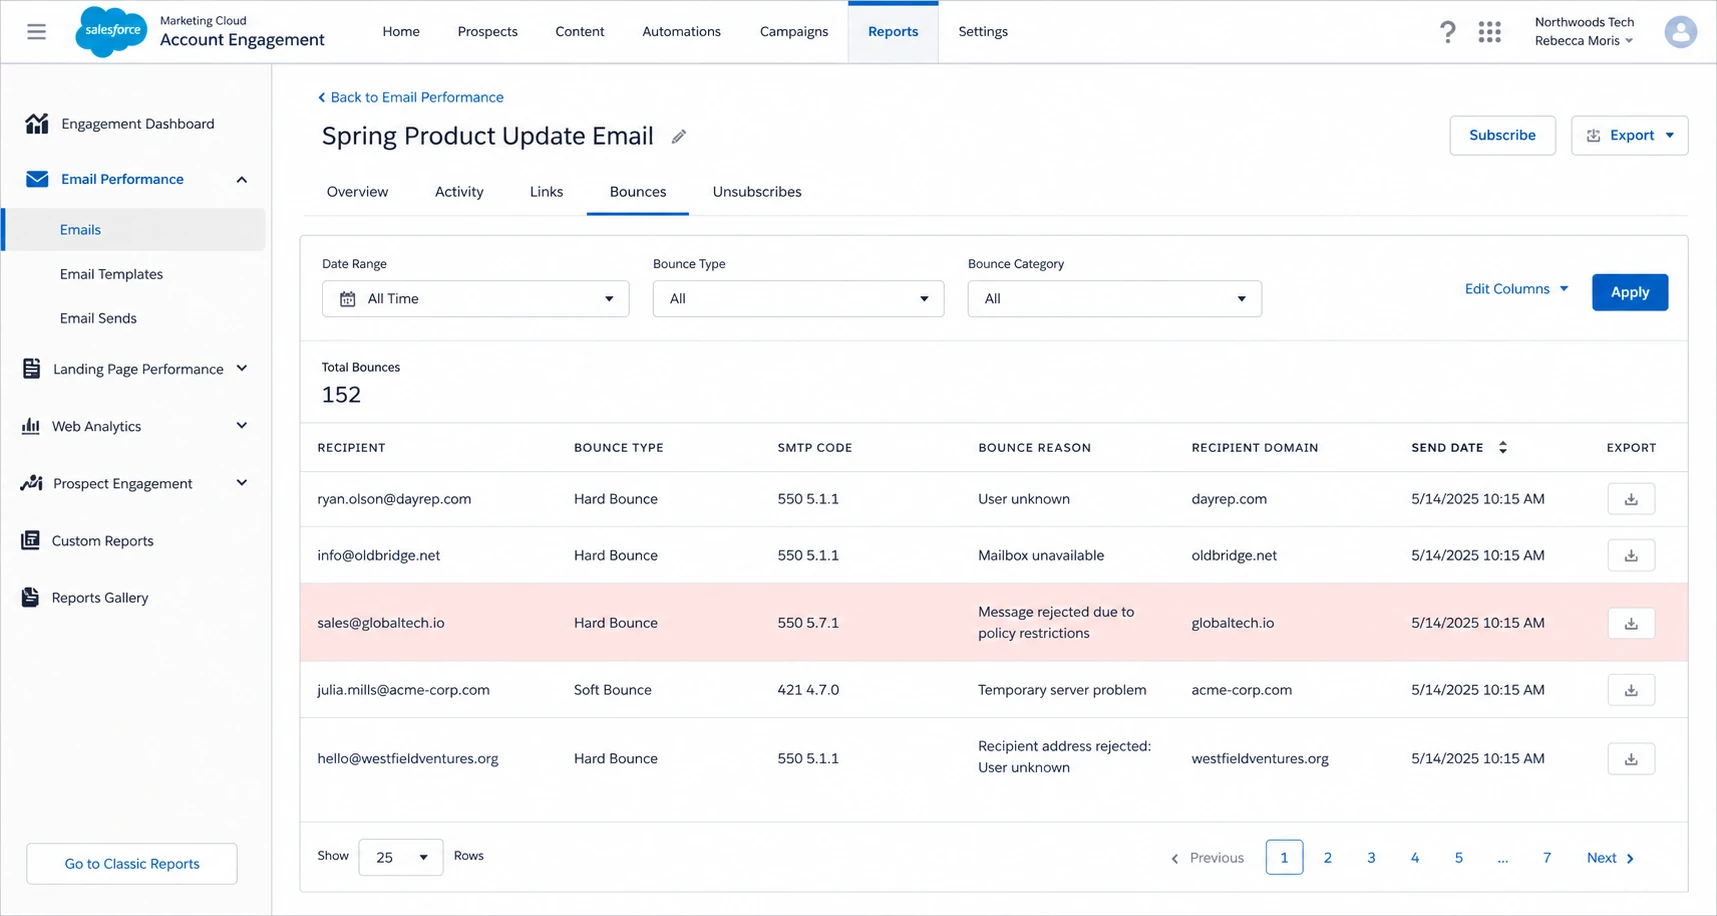1717x916 pixels.
Task: Open the app launcher grid icon
Action: pos(1489,32)
